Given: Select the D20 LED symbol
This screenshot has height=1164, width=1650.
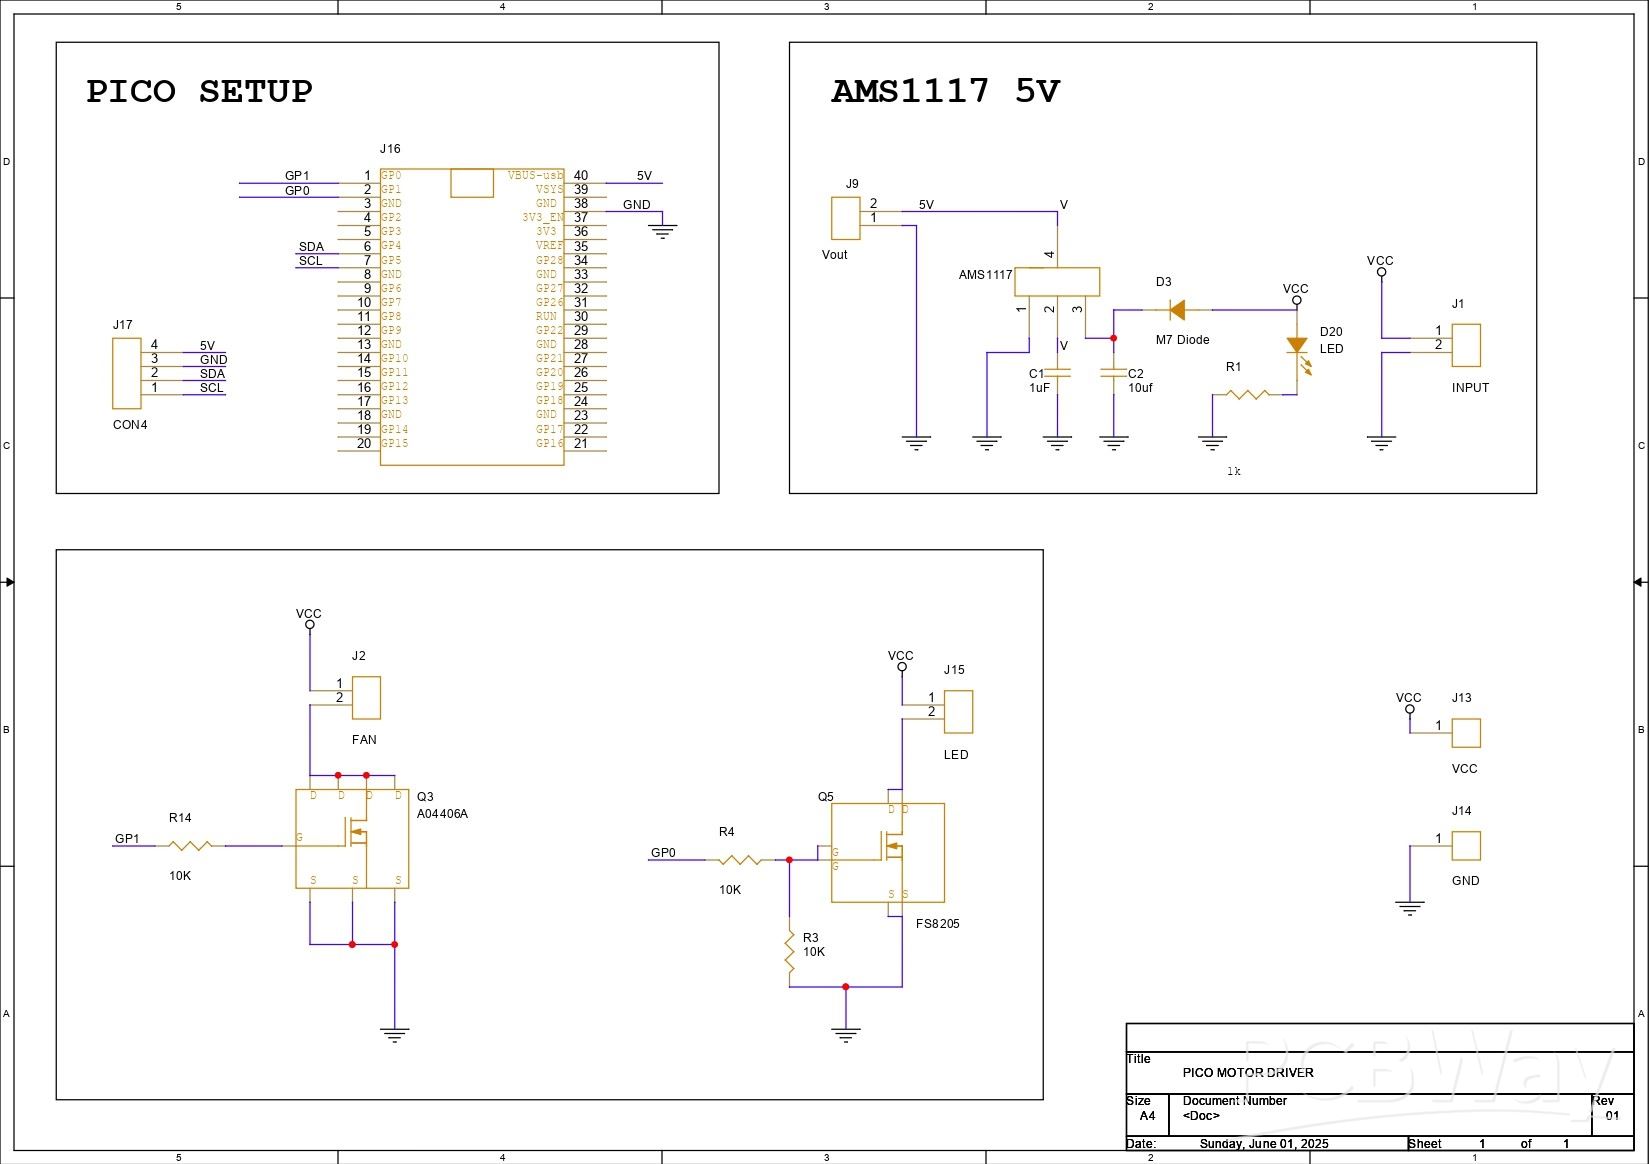Looking at the screenshot, I should click(1297, 347).
